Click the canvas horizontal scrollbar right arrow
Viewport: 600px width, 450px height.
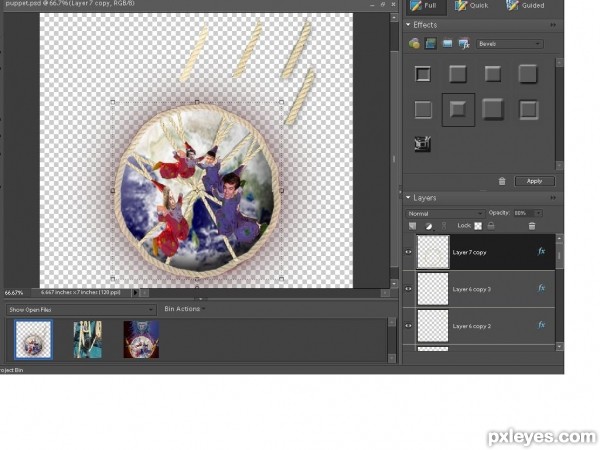click(x=385, y=293)
